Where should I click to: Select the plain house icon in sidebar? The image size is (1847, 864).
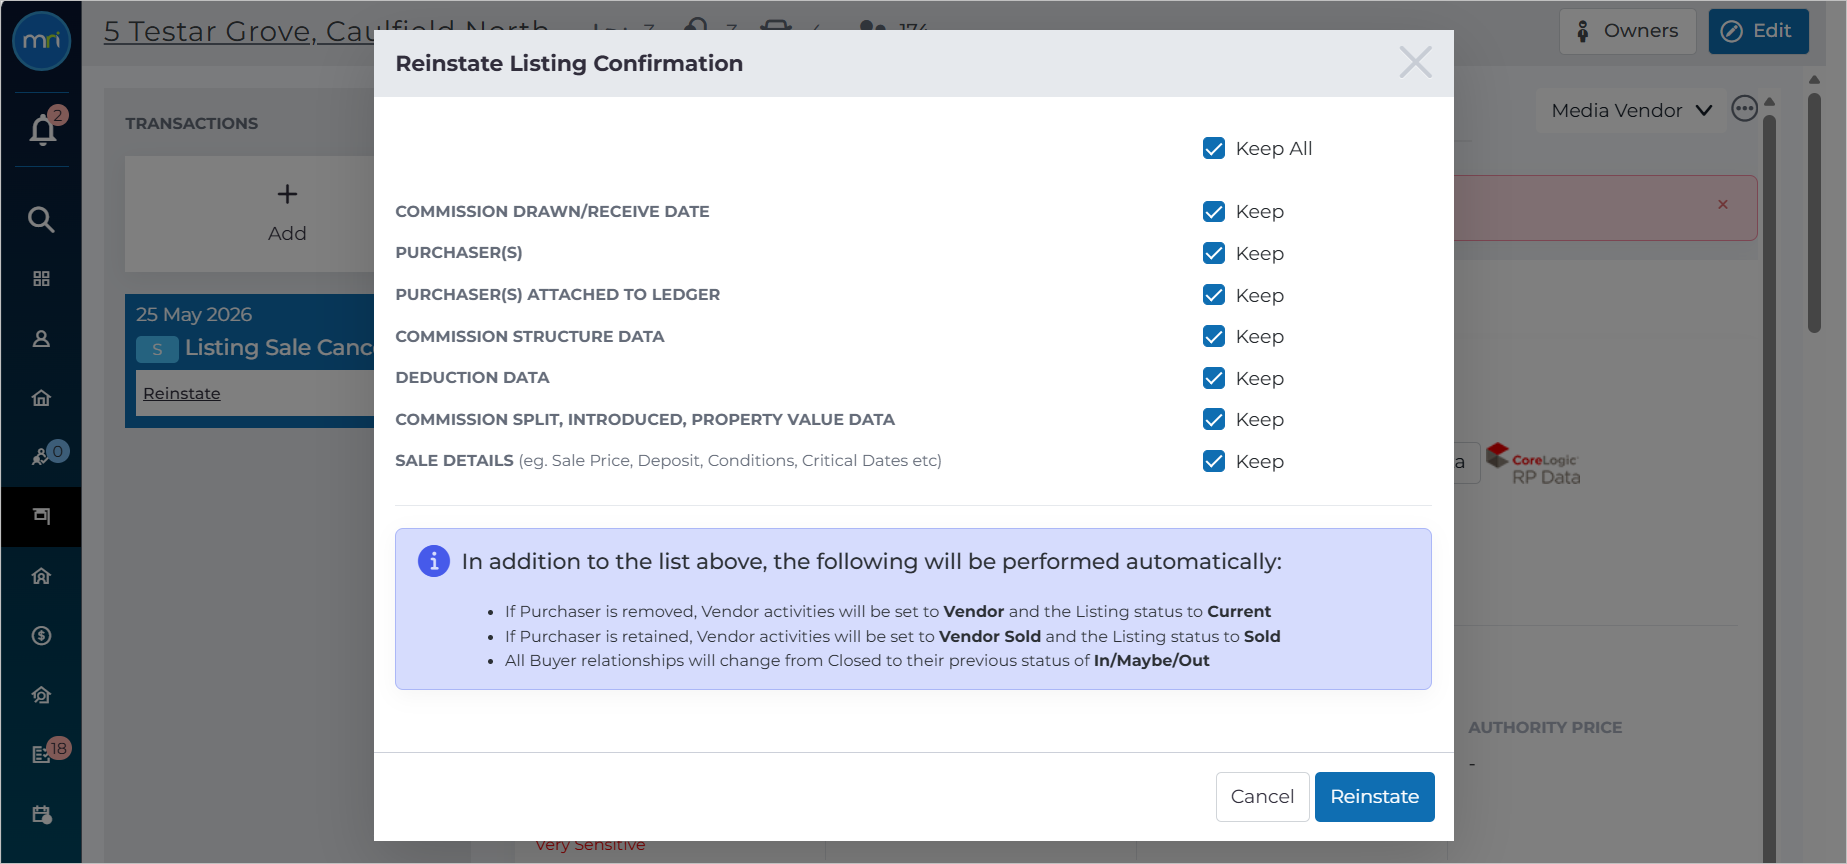(x=41, y=398)
